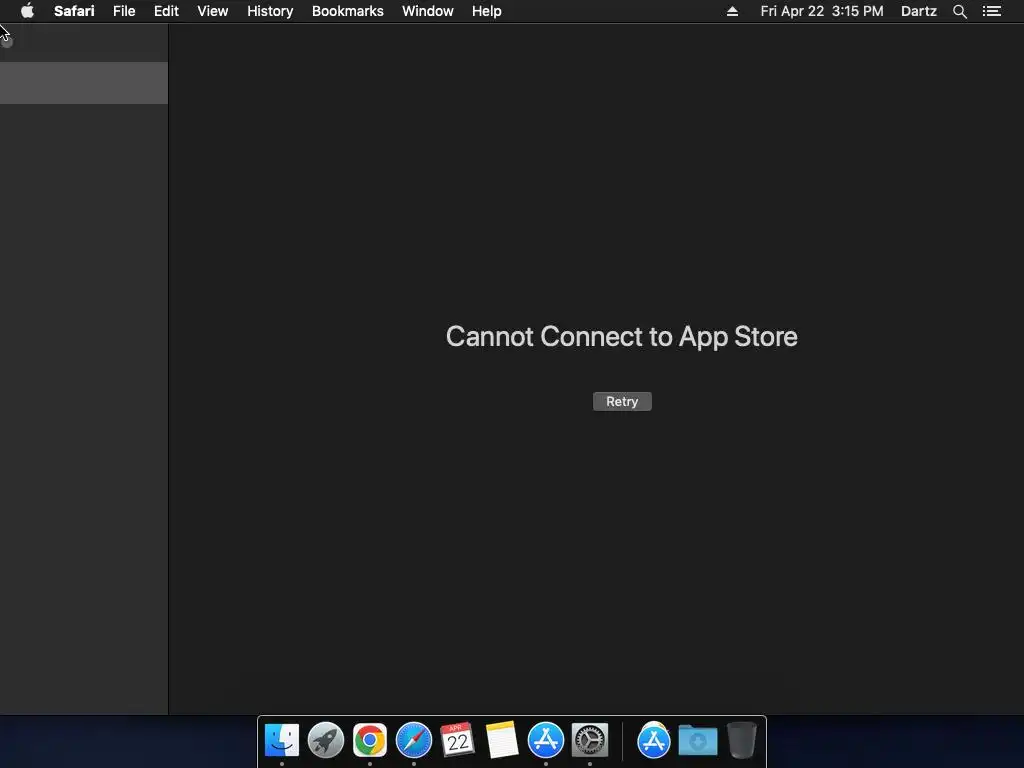Screen dimensions: 1024x768
Task: Open the History menu
Action: (270, 11)
